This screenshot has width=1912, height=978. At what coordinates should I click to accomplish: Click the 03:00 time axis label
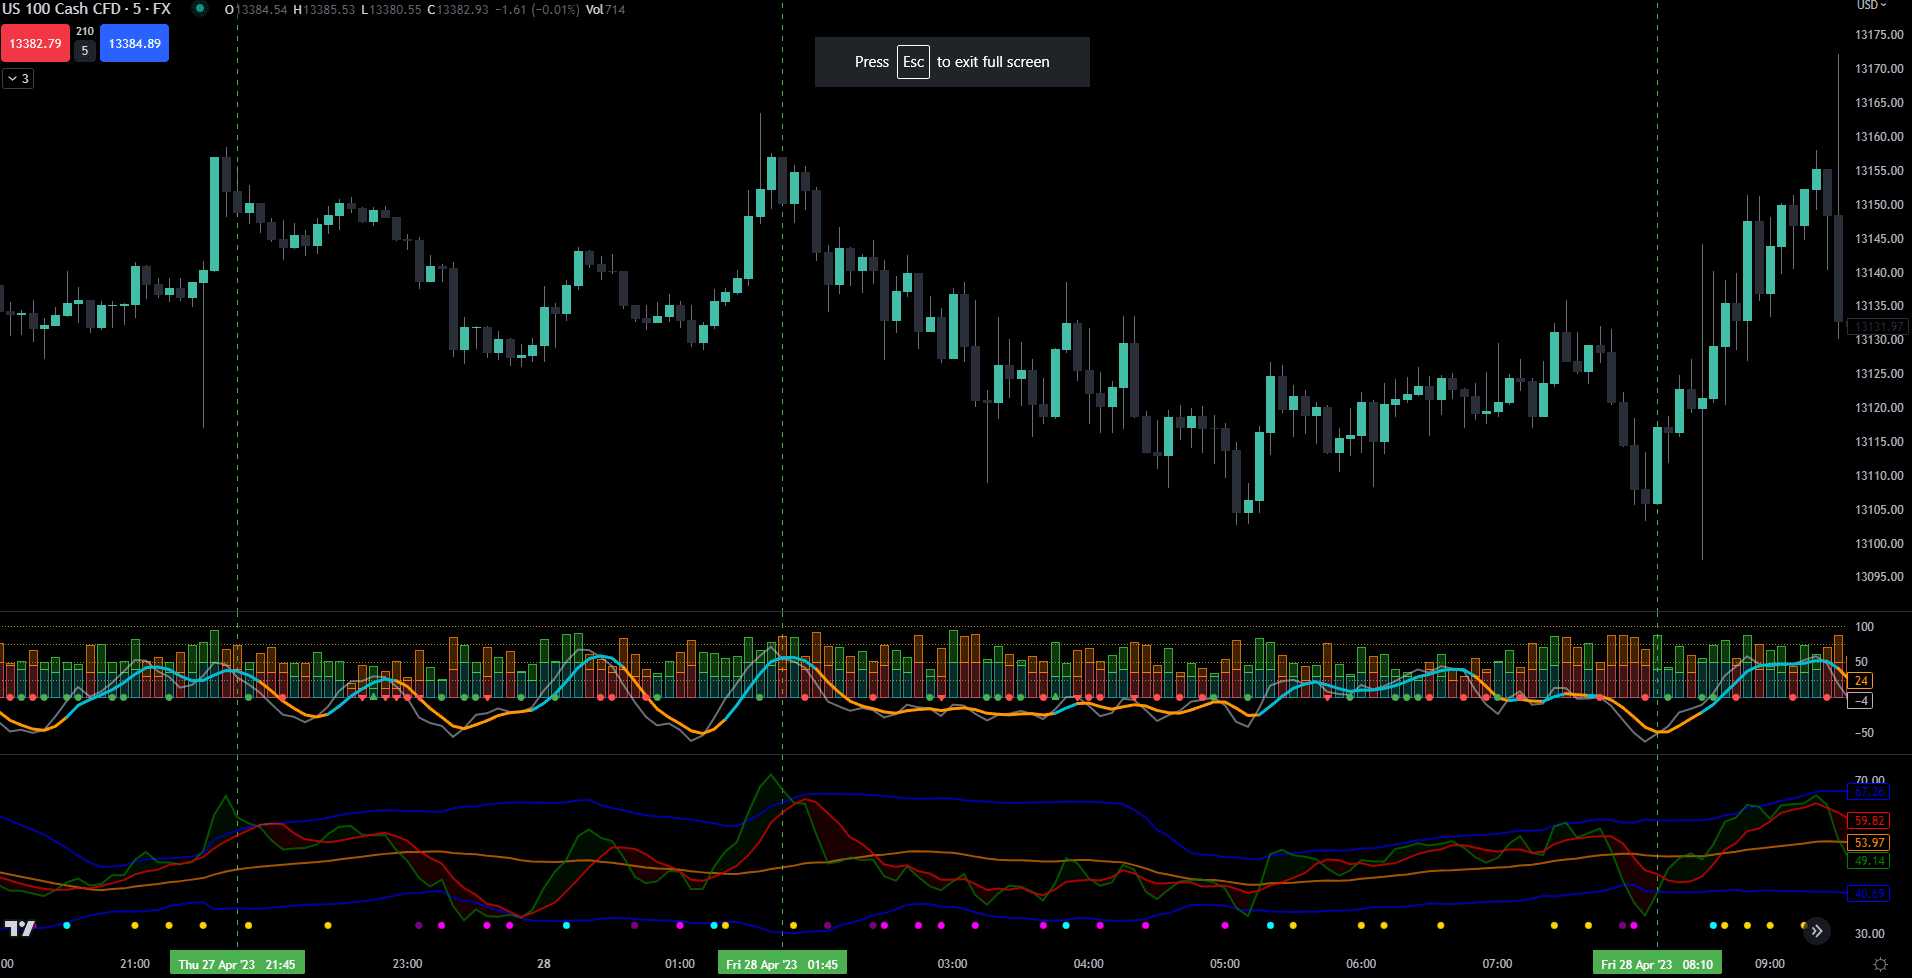point(952,964)
